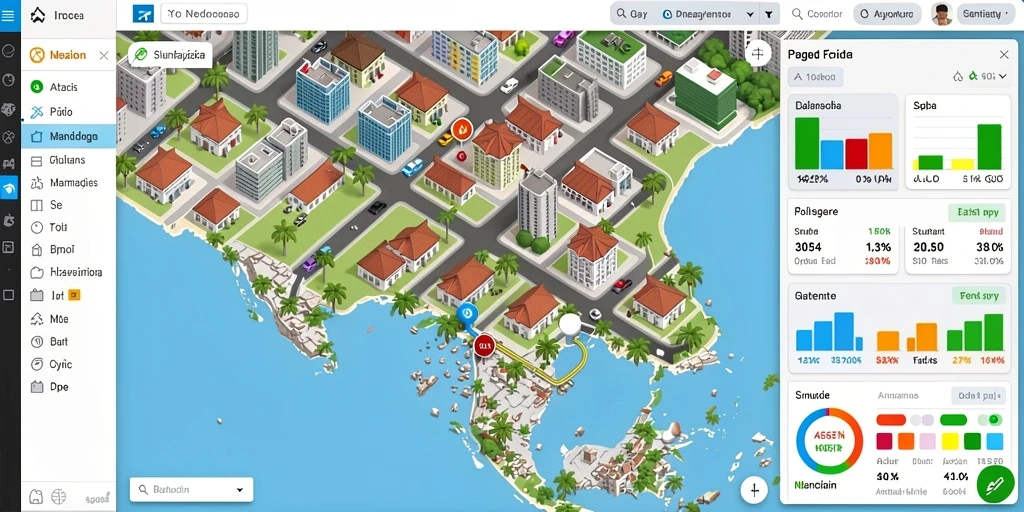
Task: Click the user avatar photo
Action: pyautogui.click(x=941, y=14)
